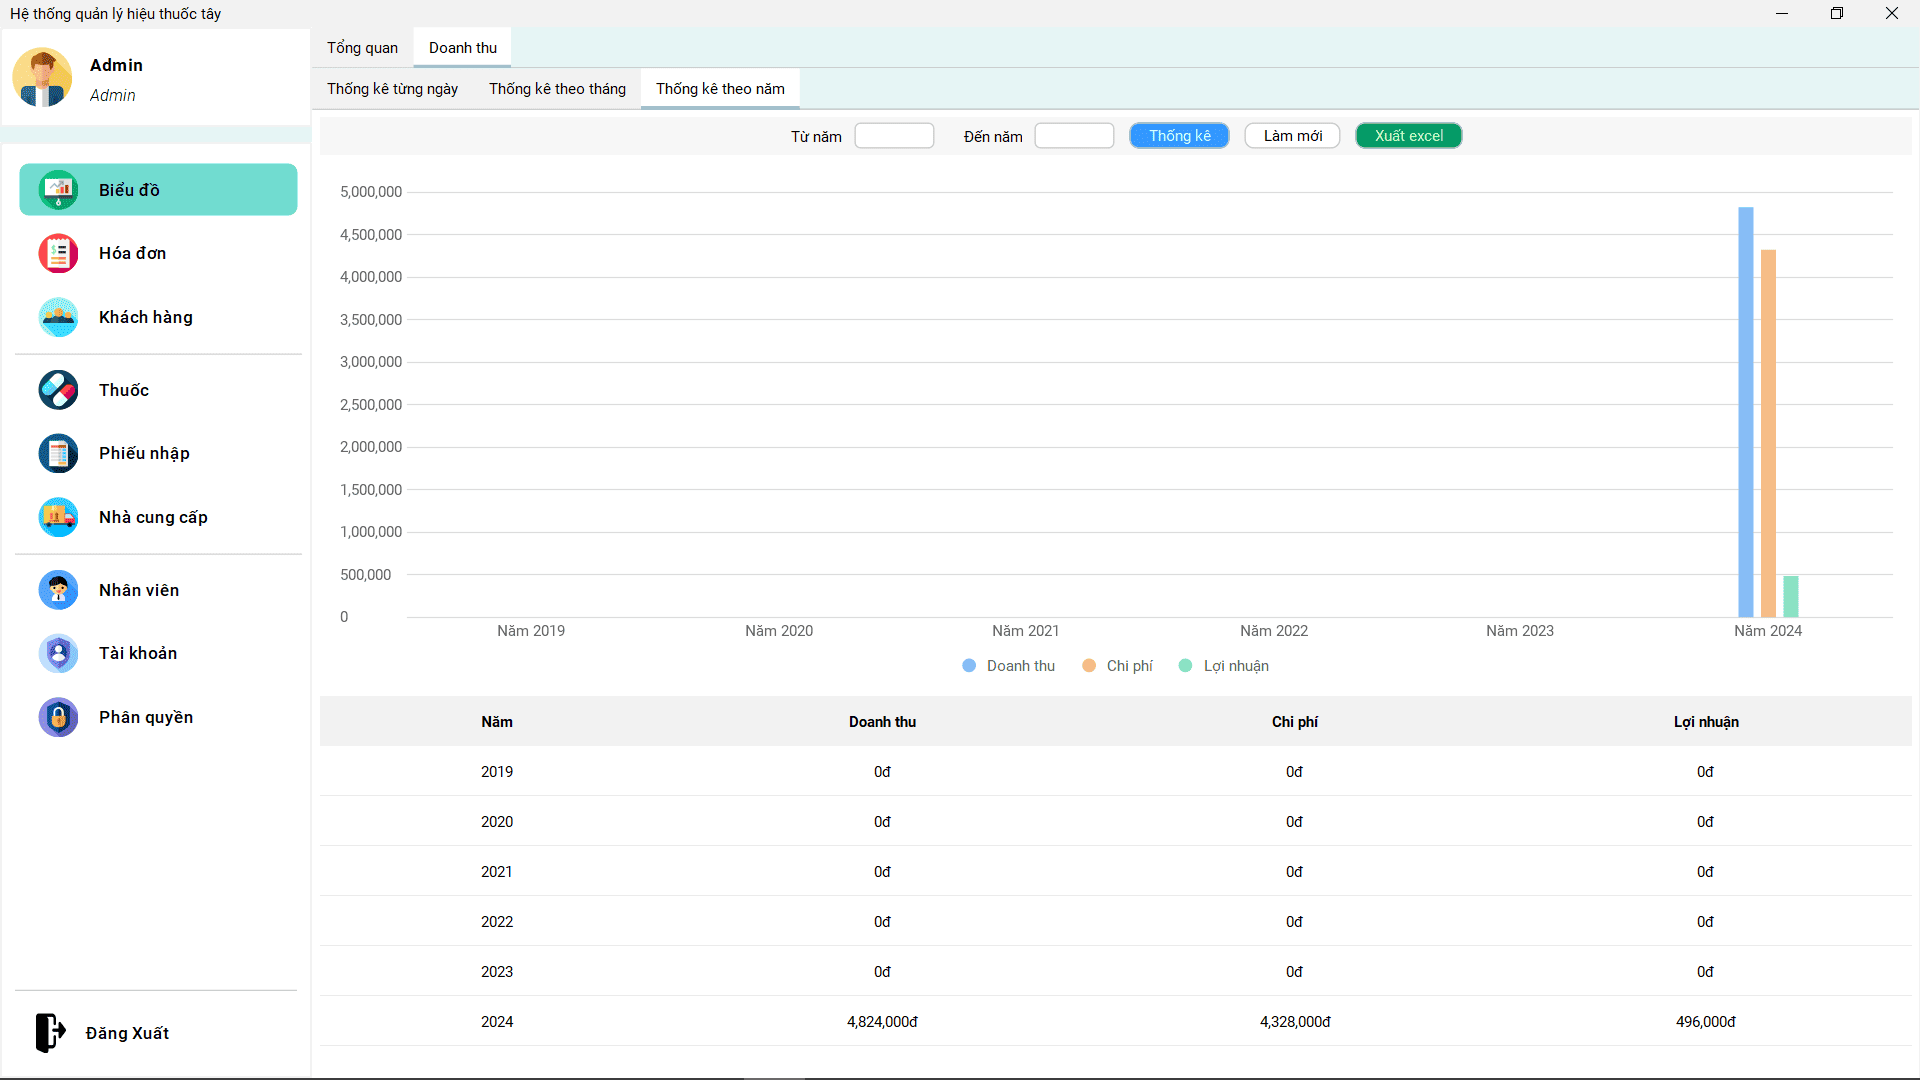Switch to the Tổng quan tab
Image resolution: width=1920 pixels, height=1080 pixels.
(x=361, y=47)
